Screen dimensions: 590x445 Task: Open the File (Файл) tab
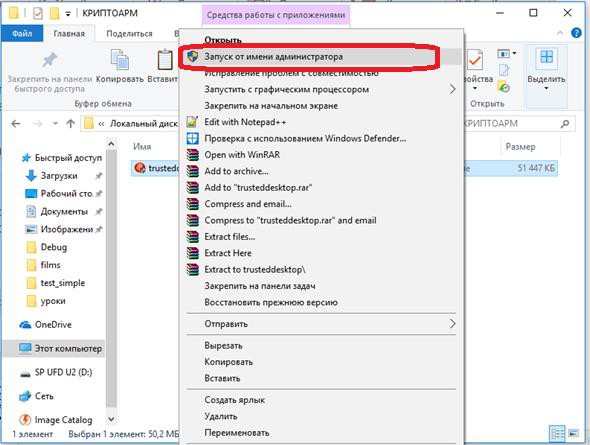click(x=22, y=34)
